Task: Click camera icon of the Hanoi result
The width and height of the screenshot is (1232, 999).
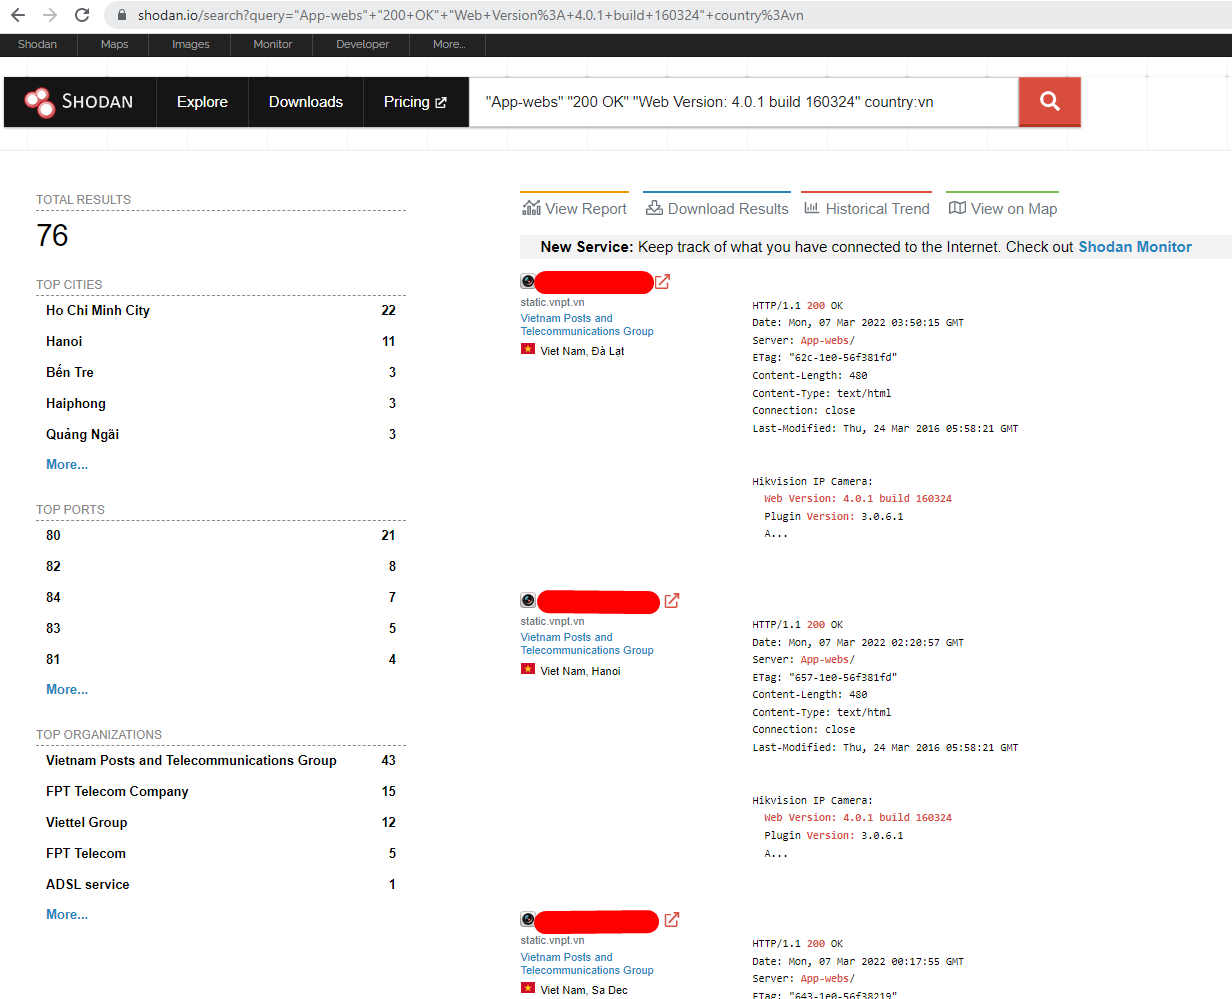Action: pyautogui.click(x=527, y=601)
